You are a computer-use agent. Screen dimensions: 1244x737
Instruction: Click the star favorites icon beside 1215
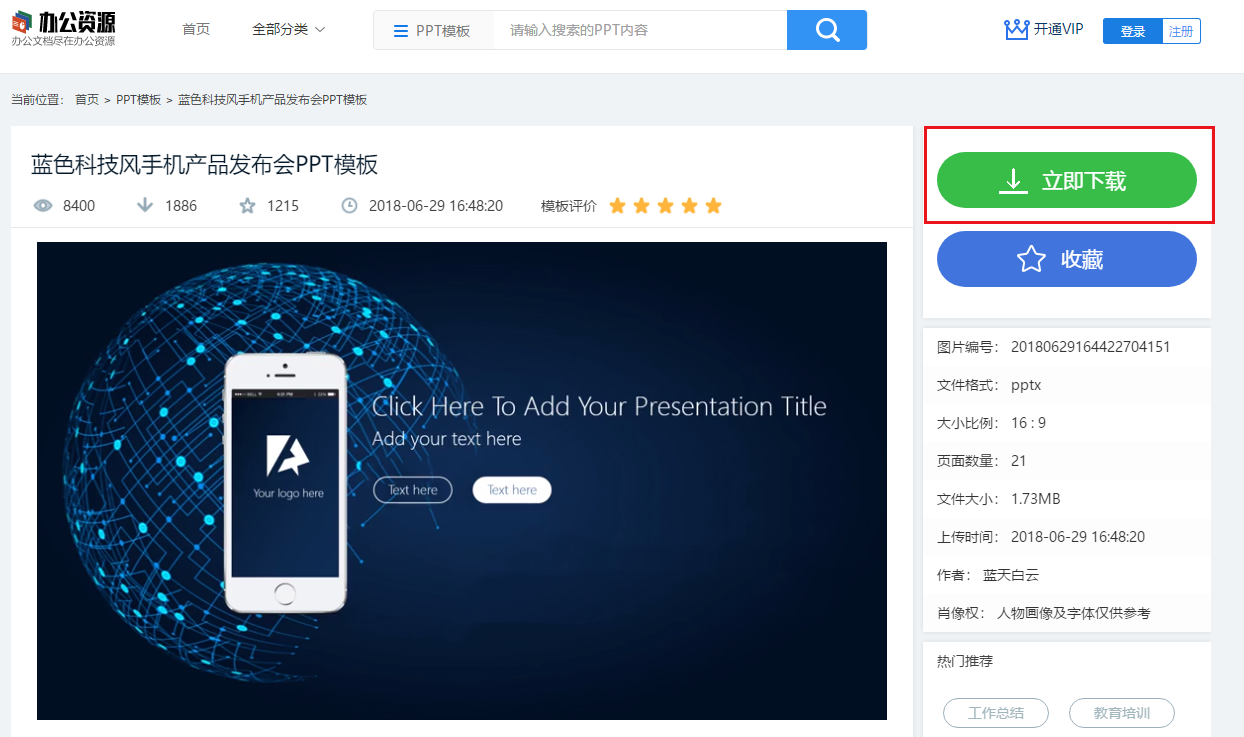(x=247, y=206)
